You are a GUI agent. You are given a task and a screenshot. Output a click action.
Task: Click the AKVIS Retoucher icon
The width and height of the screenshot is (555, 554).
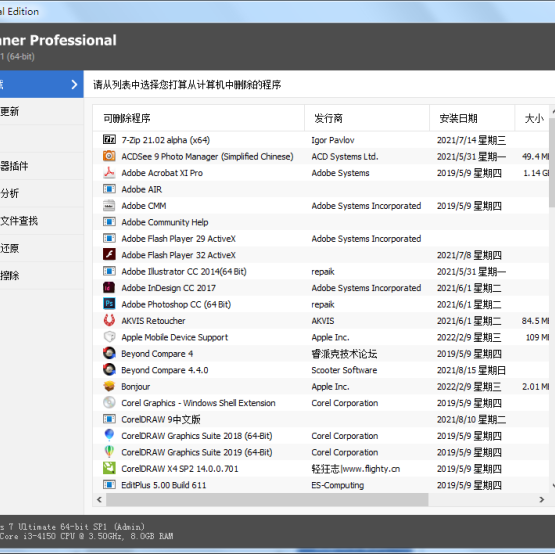pos(109,320)
